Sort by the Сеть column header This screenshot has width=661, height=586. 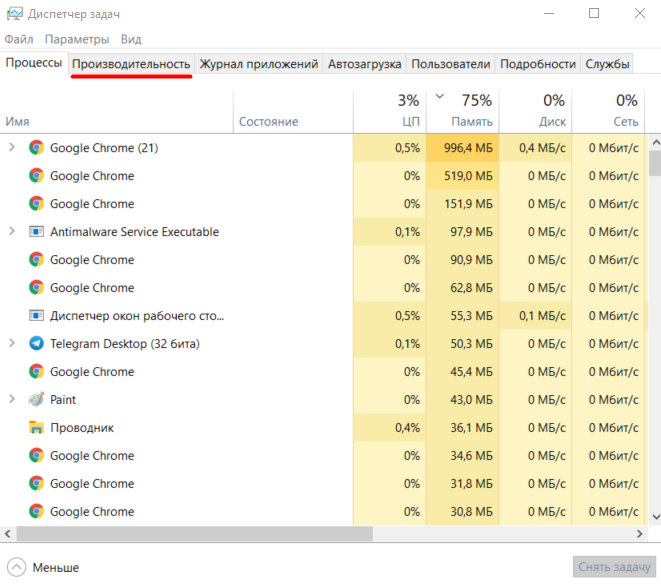click(608, 112)
